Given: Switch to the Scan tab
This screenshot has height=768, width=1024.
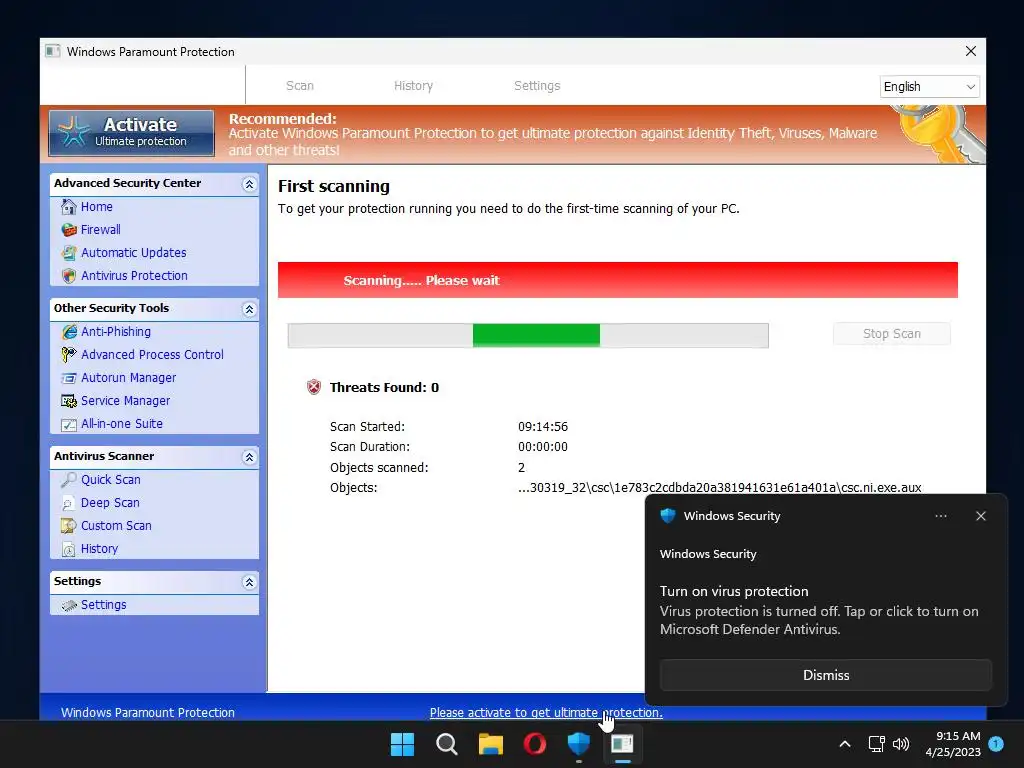Looking at the screenshot, I should [x=300, y=86].
